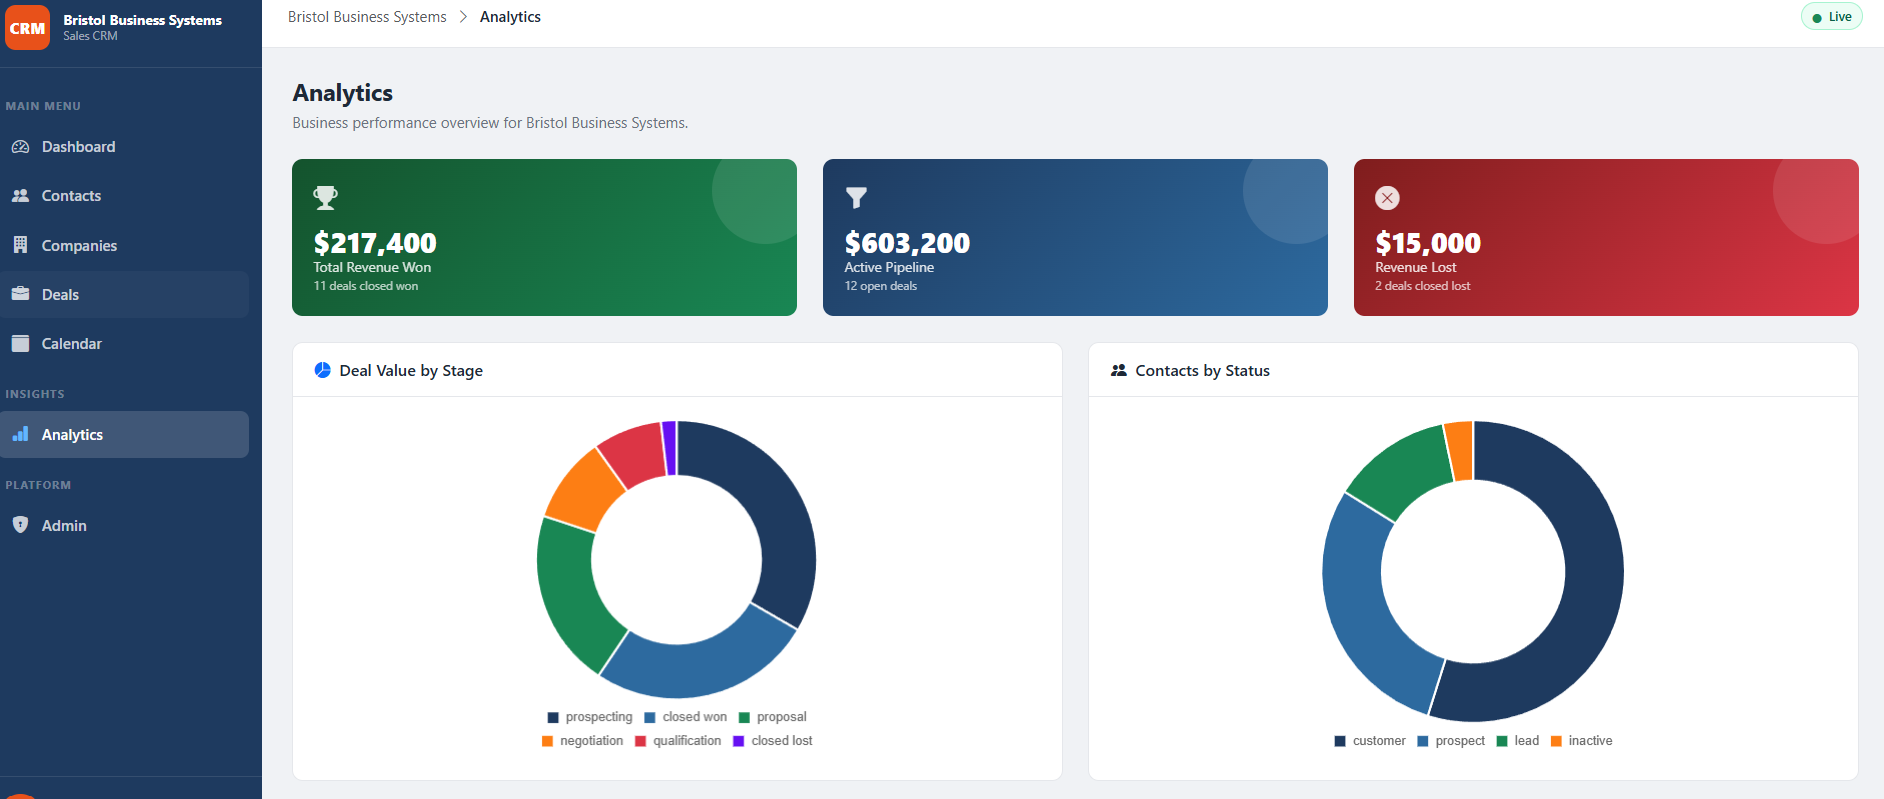Toggle the inactive legend swatch
1884x799 pixels.
[x=1556, y=741]
